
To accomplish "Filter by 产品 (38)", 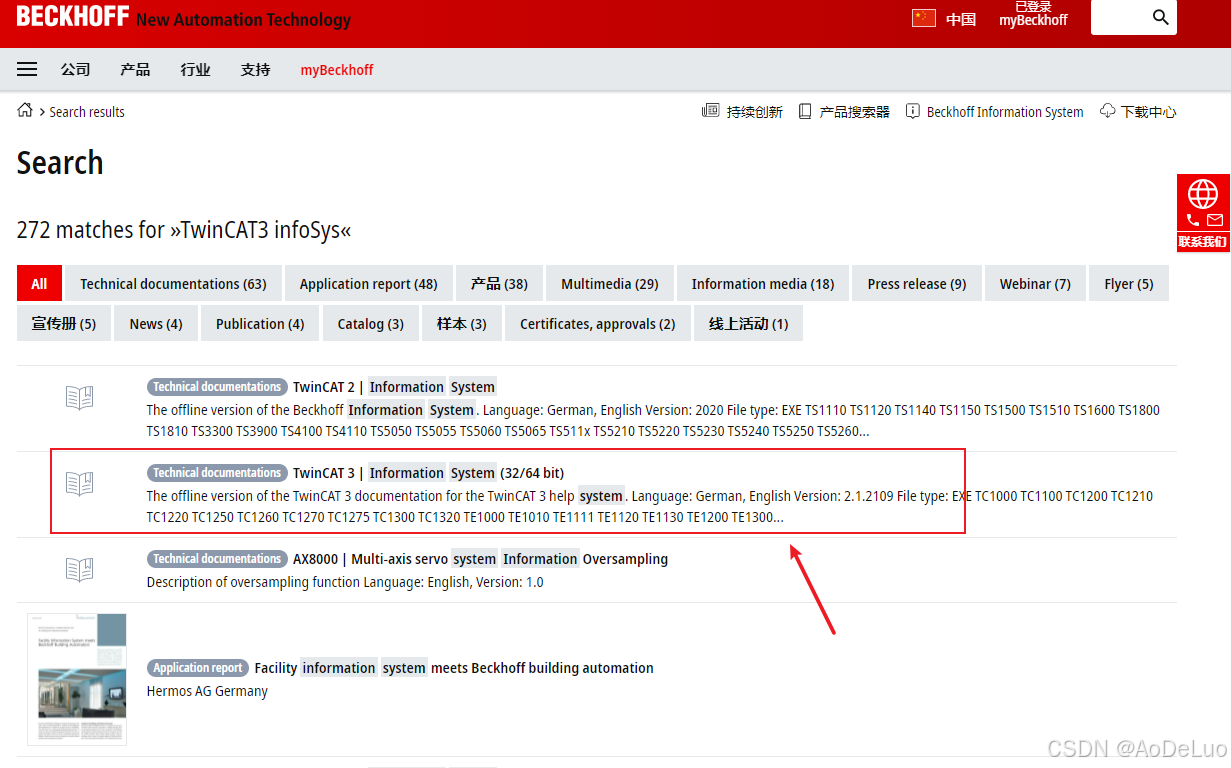I will point(499,284).
